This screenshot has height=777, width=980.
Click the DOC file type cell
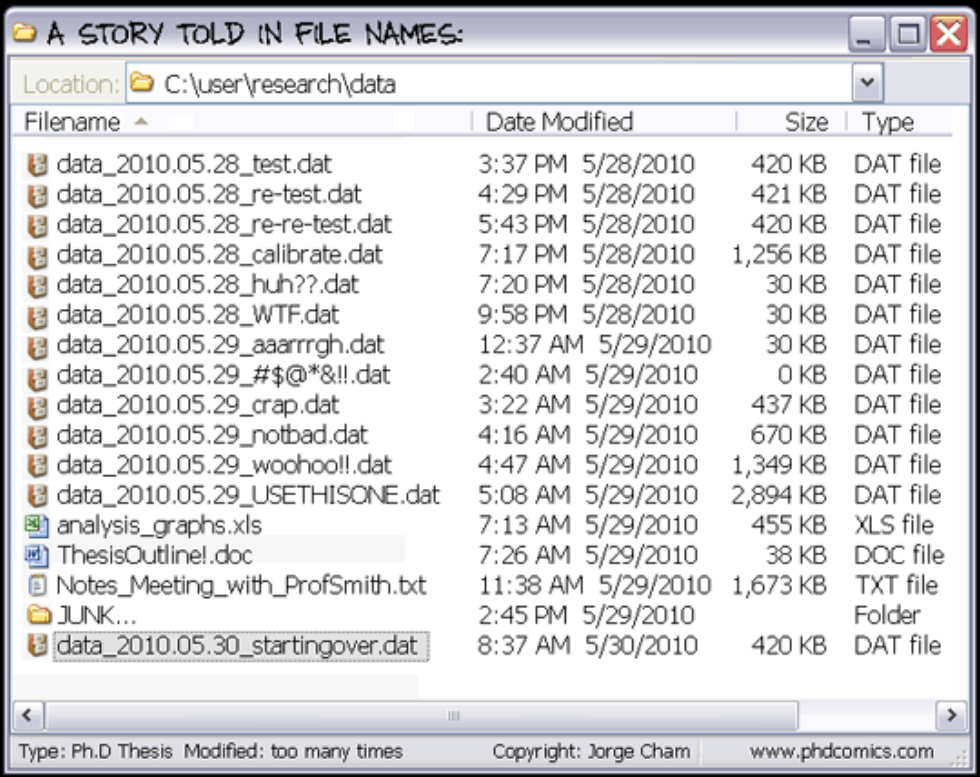tap(899, 556)
